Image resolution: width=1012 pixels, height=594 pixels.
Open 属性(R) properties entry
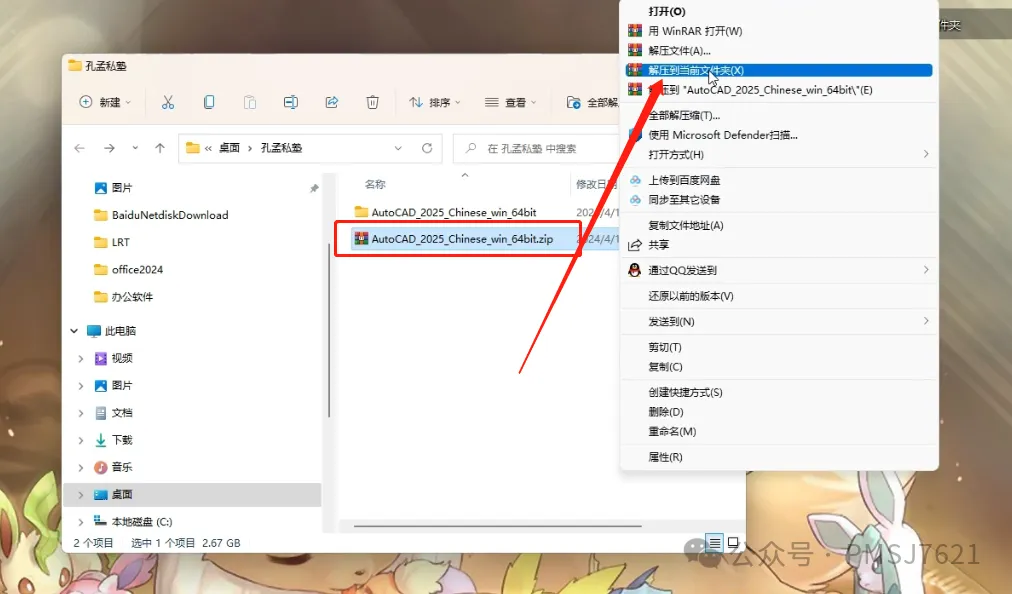click(779, 457)
